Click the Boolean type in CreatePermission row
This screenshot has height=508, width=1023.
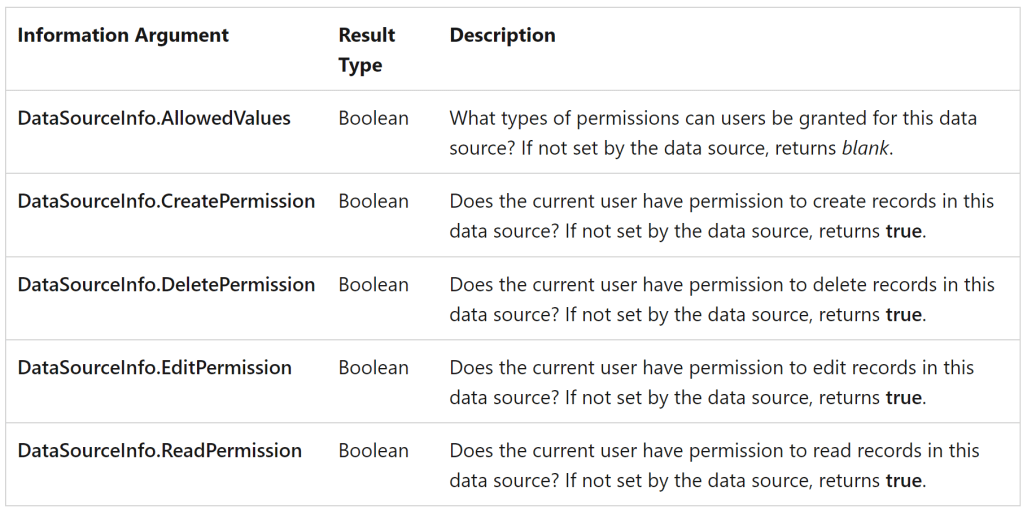point(373,201)
